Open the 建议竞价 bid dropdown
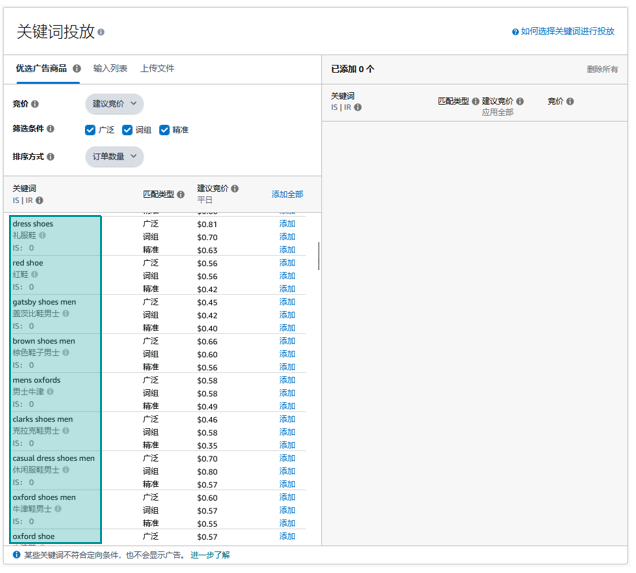Image resolution: width=636 pixels, height=573 pixels. (x=114, y=104)
